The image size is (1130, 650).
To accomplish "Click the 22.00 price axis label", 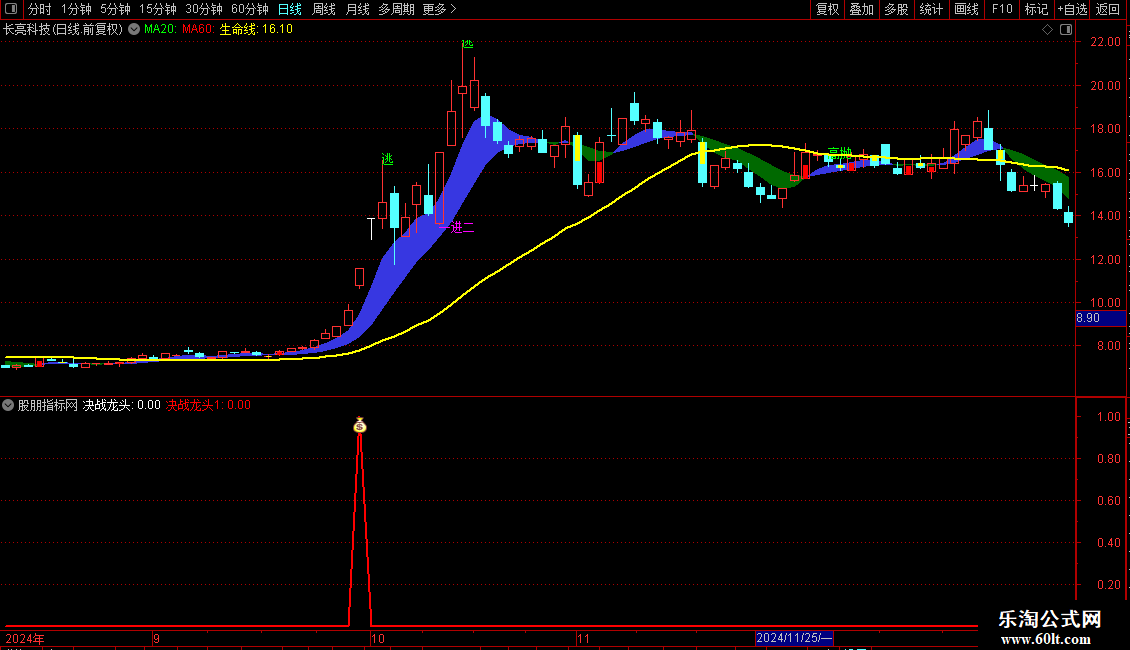I will [1105, 43].
